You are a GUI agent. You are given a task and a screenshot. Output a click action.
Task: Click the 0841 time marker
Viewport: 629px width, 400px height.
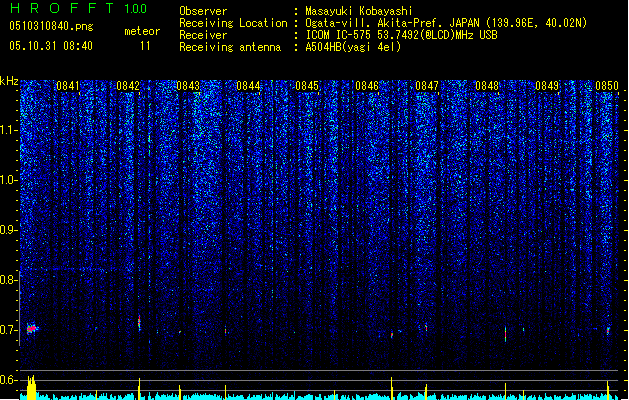pos(68,86)
